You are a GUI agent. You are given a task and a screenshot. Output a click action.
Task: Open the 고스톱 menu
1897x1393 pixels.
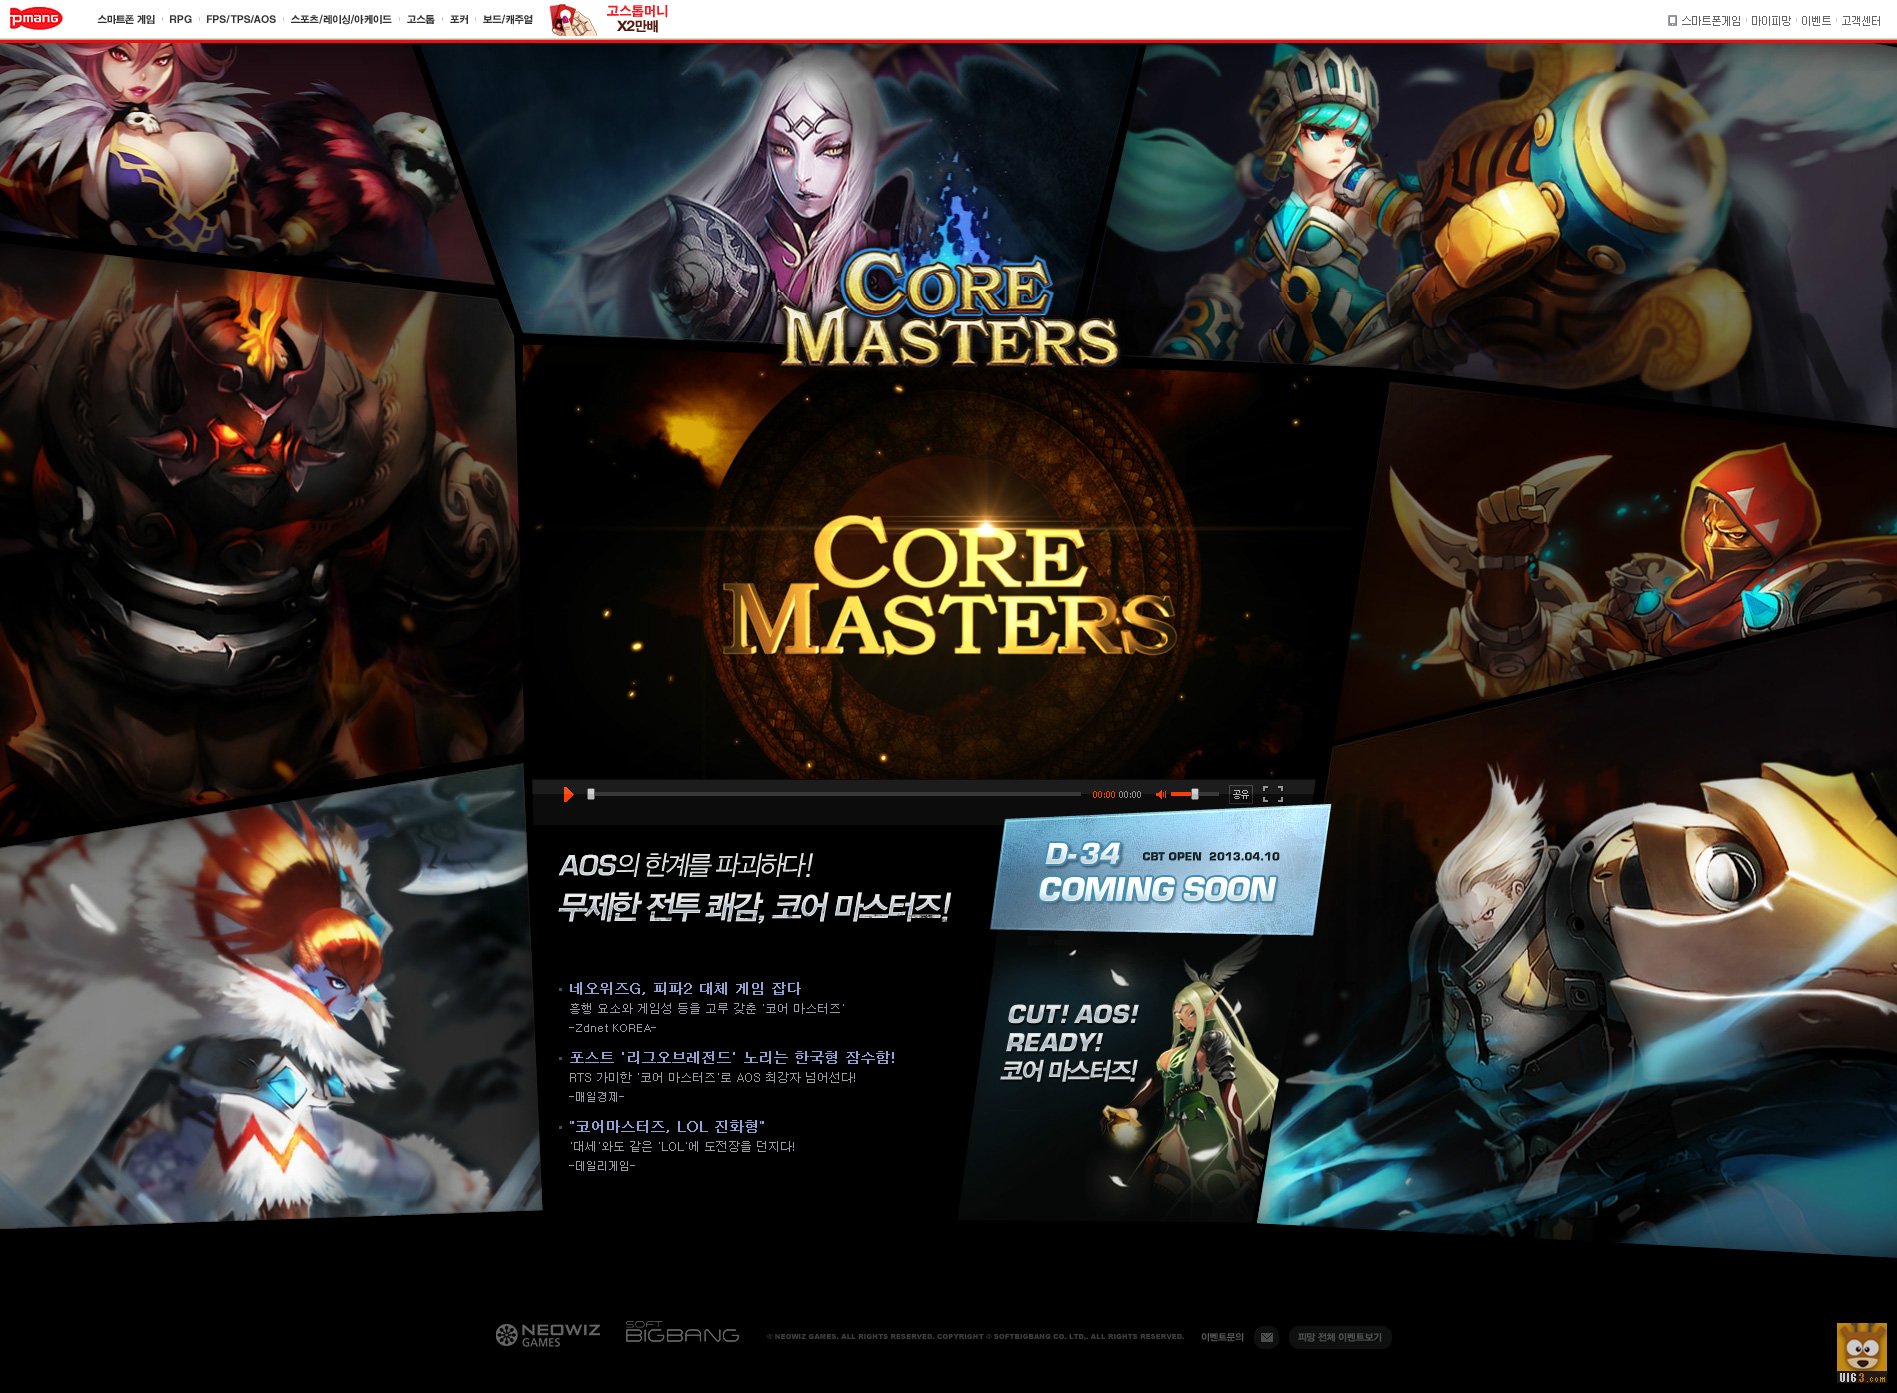[x=421, y=20]
